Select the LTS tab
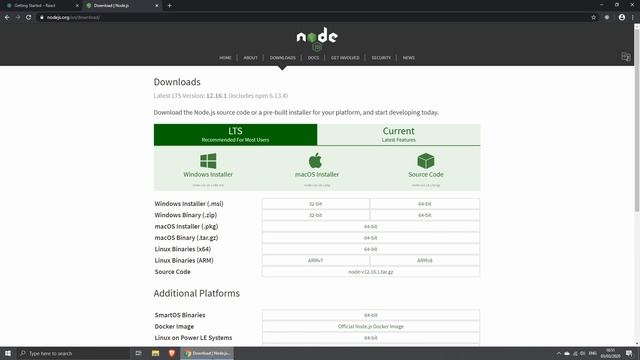 (x=236, y=135)
